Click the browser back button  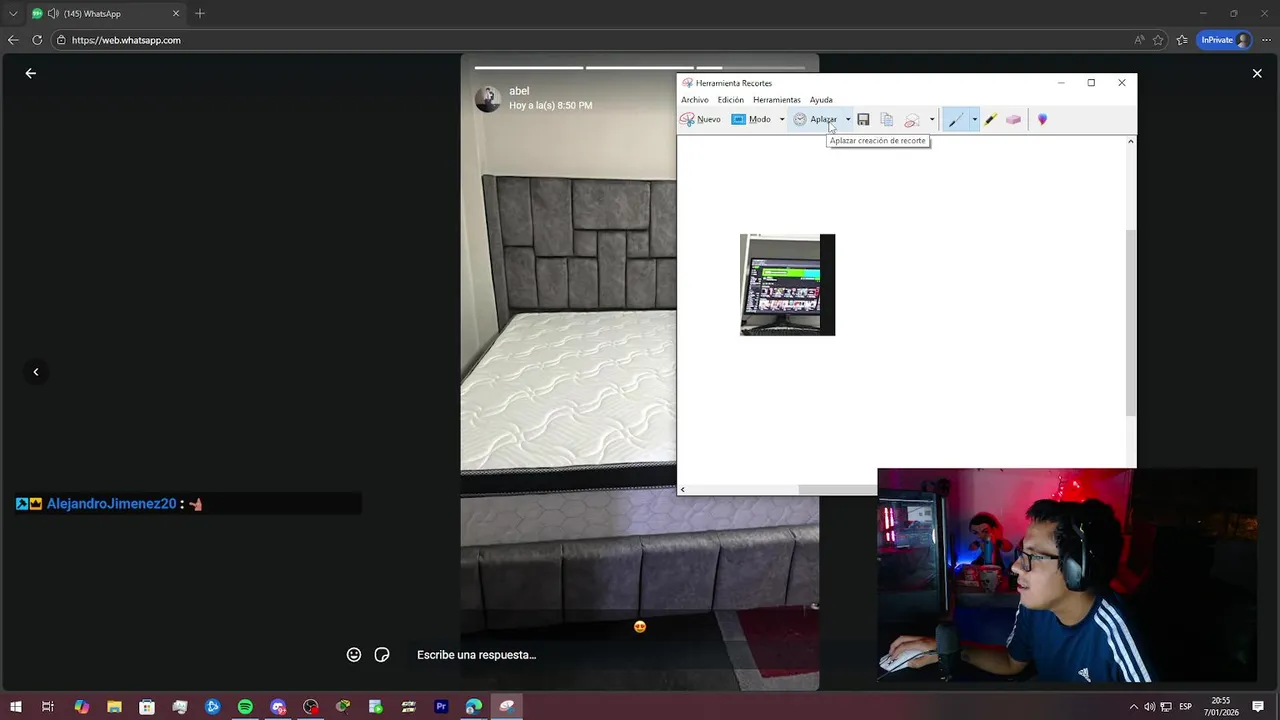(13, 40)
